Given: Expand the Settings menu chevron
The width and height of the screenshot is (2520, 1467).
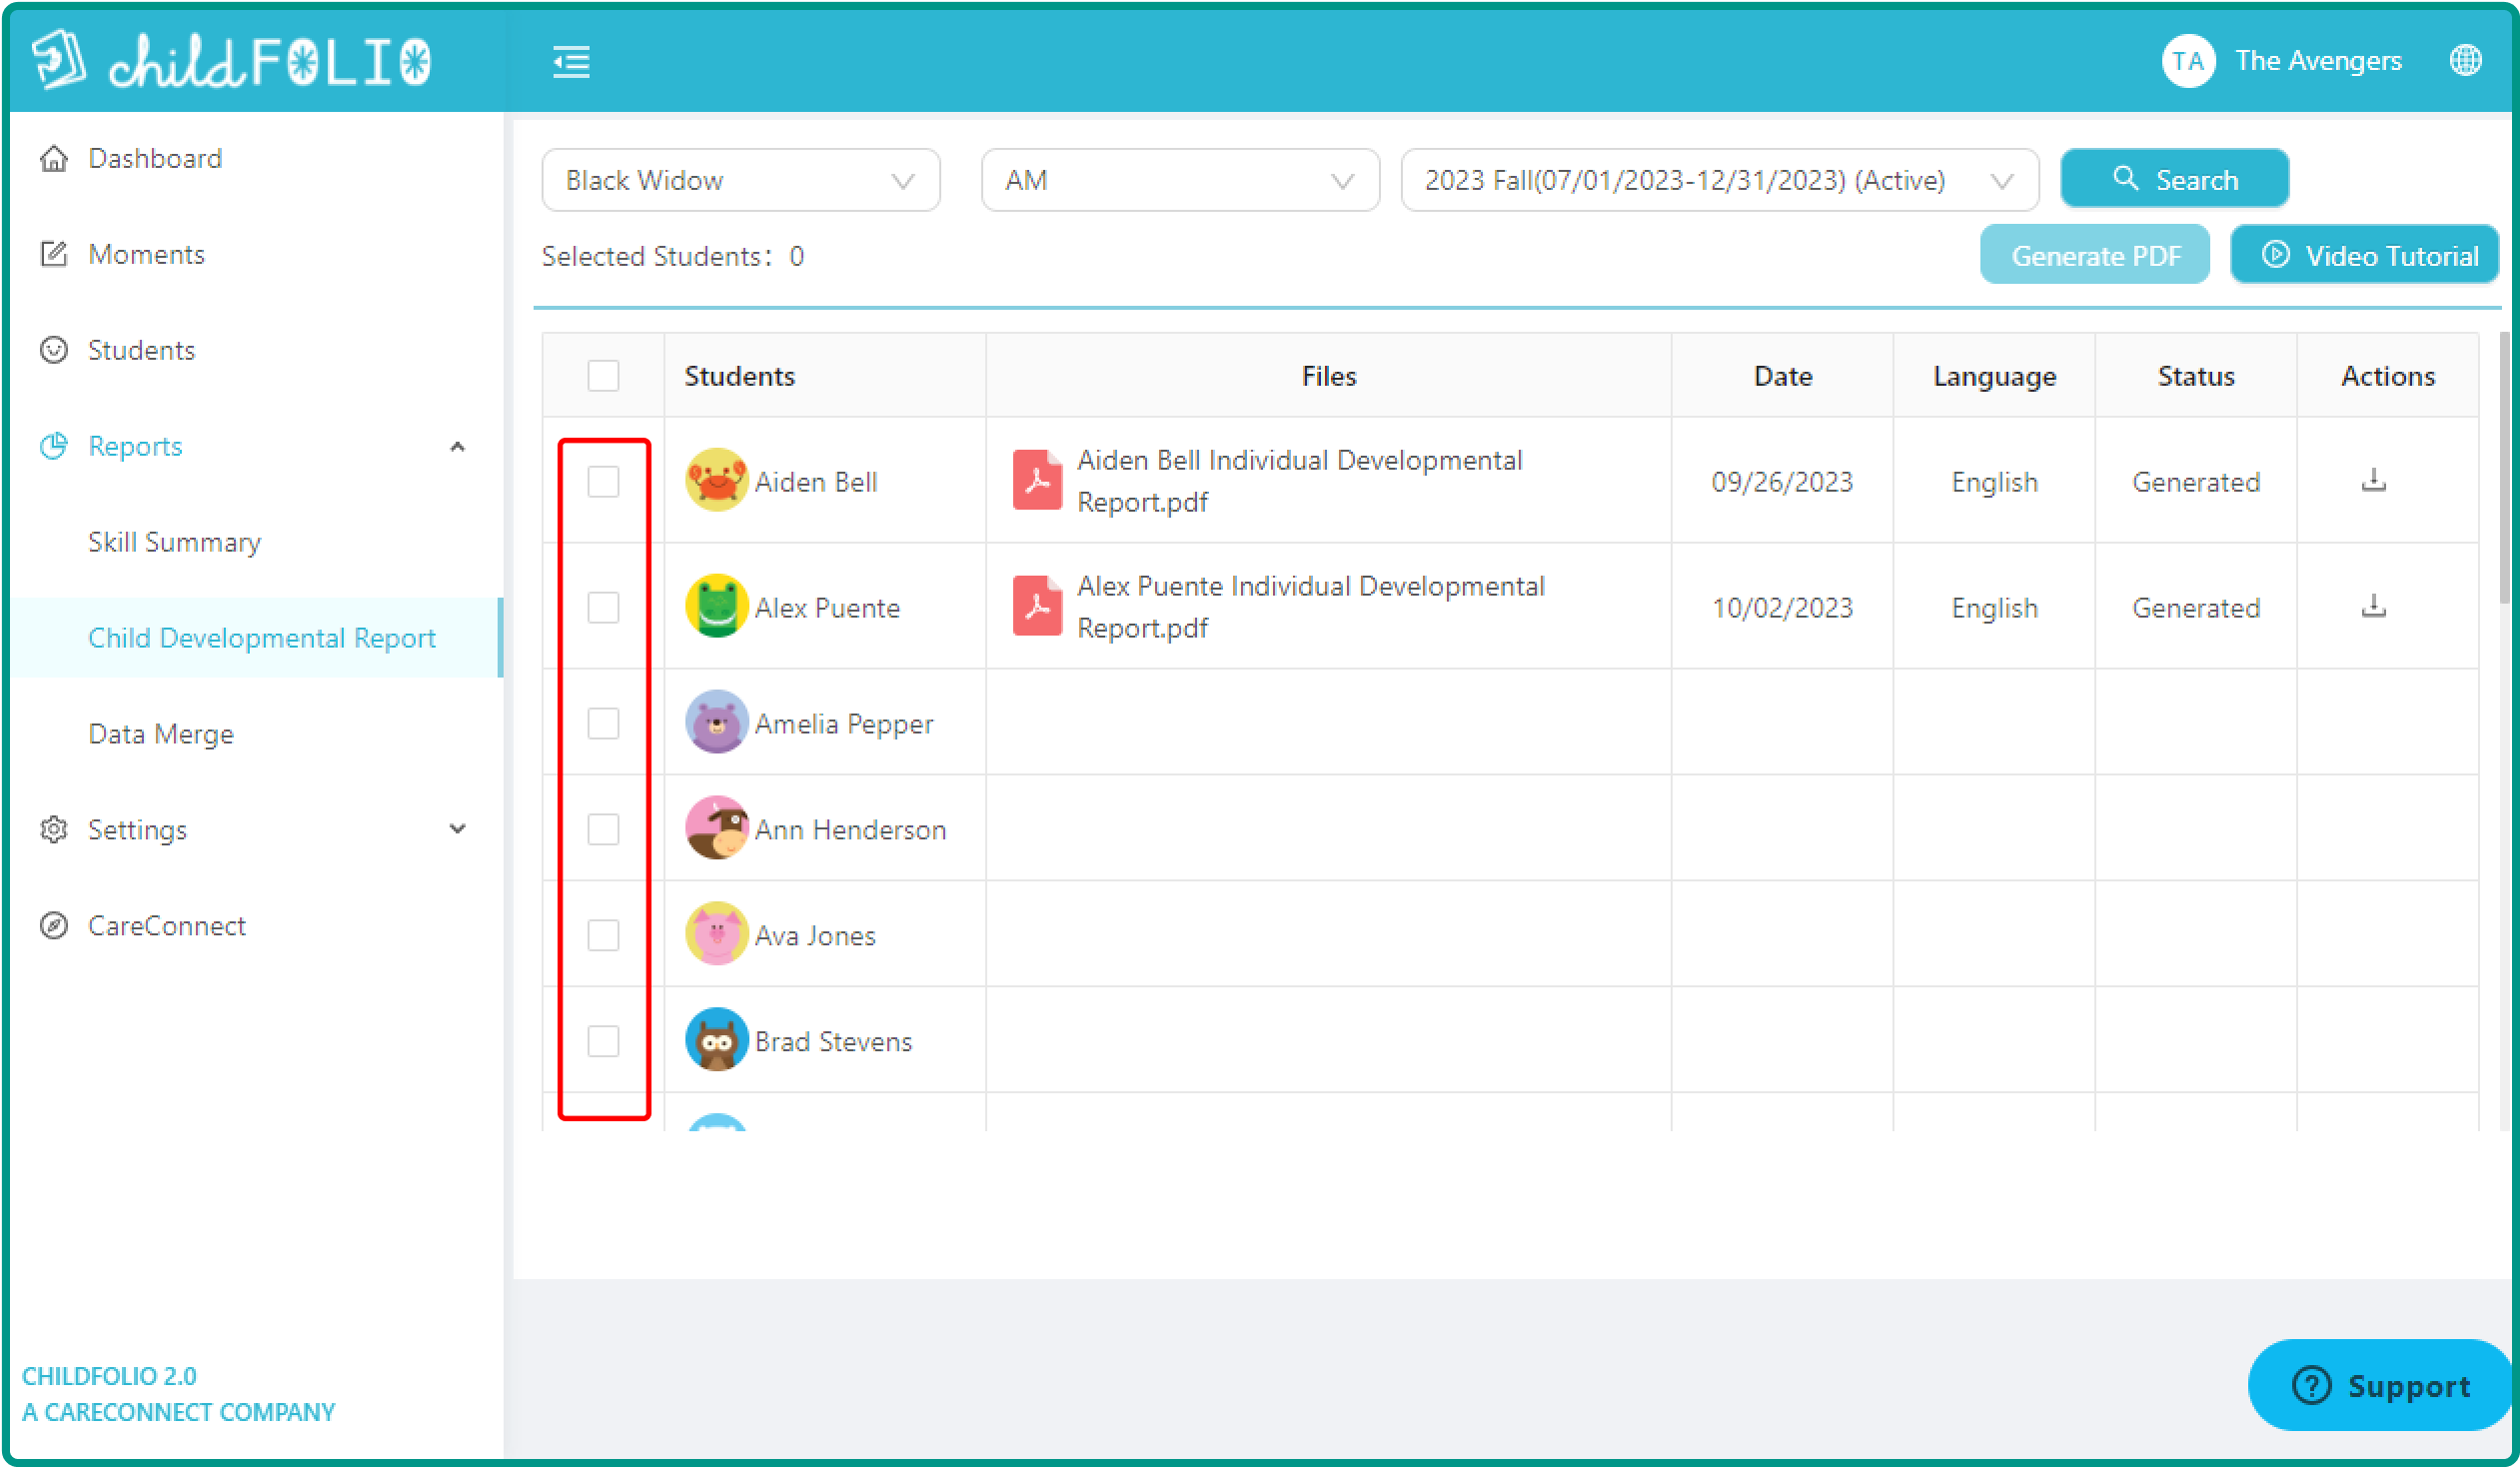Looking at the screenshot, I should [457, 829].
